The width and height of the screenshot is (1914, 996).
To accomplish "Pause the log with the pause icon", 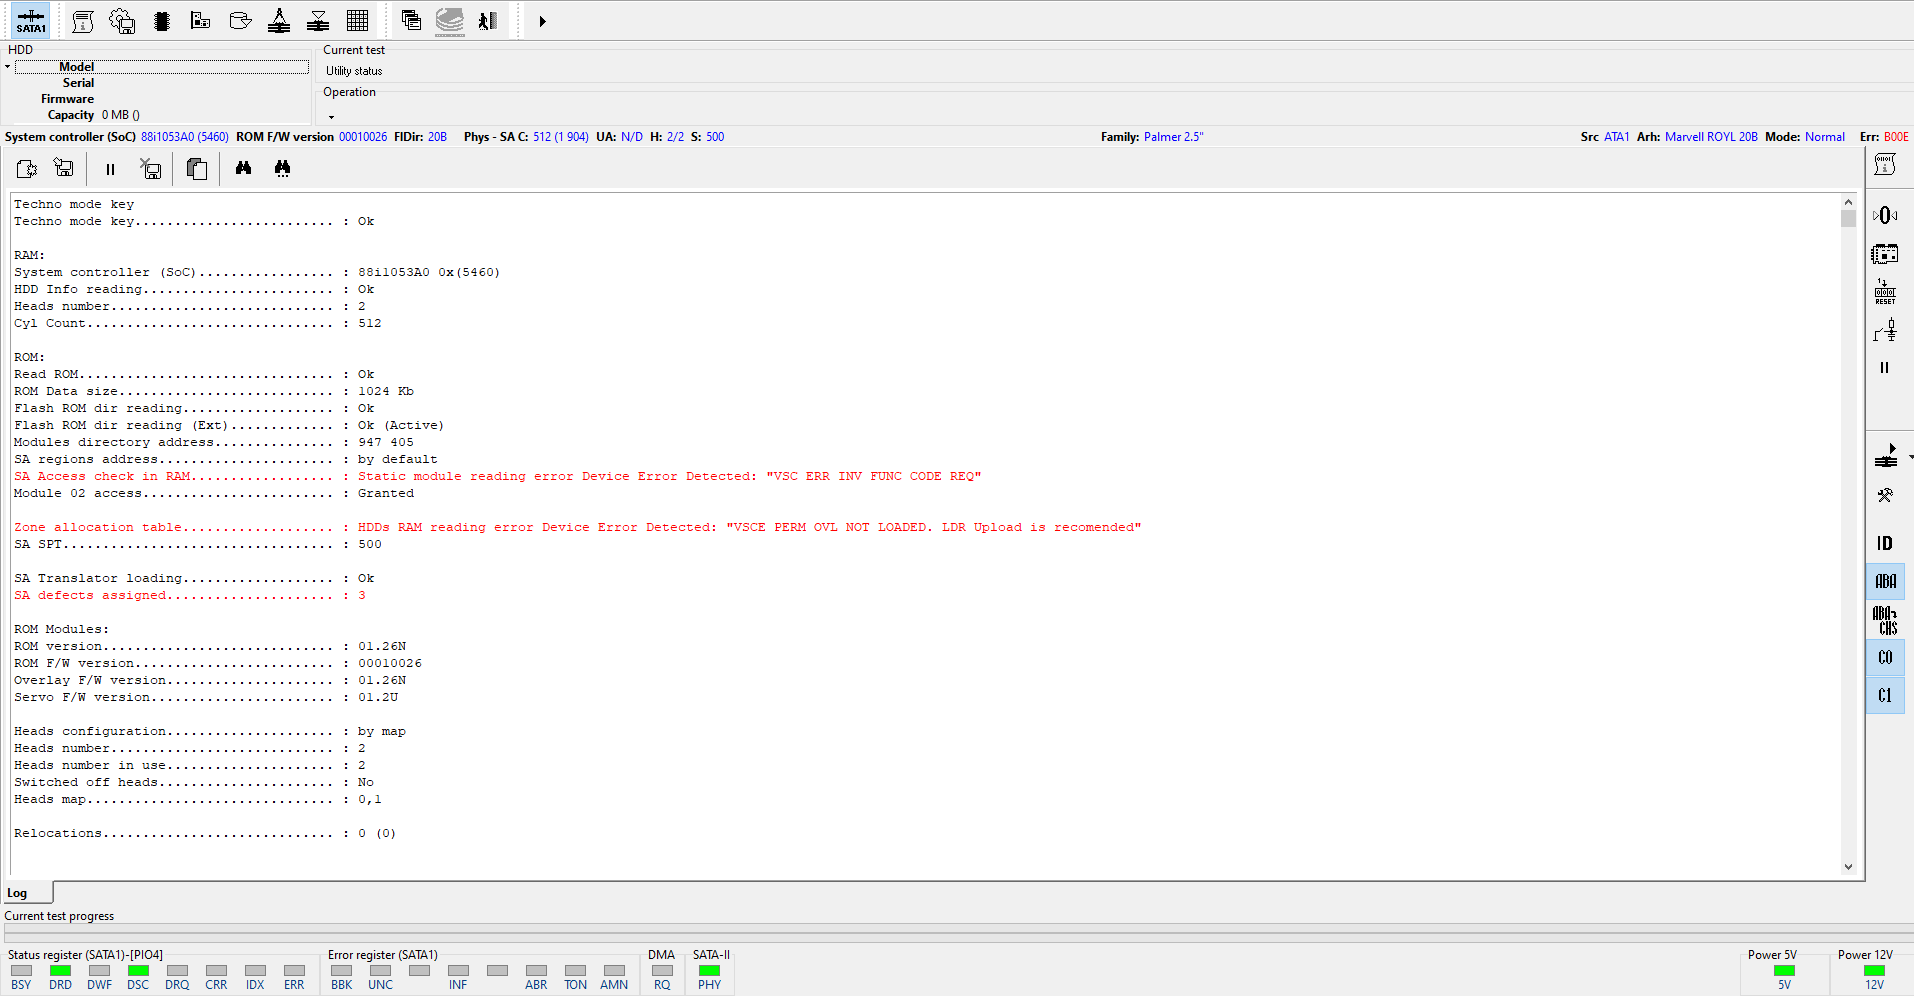I will pos(110,169).
